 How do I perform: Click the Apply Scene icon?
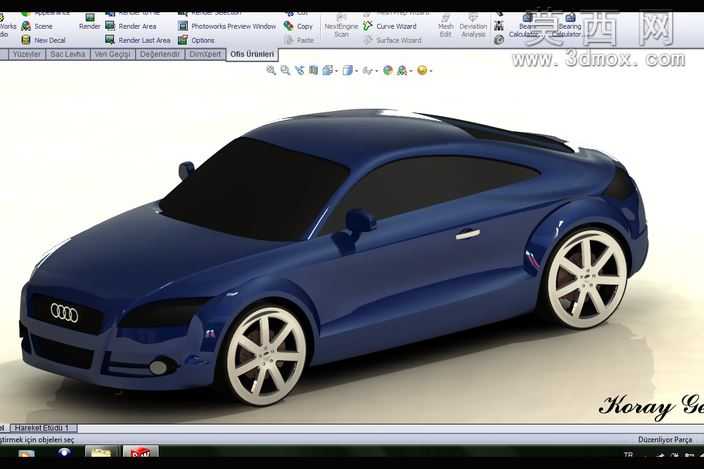pyautogui.click(x=402, y=70)
